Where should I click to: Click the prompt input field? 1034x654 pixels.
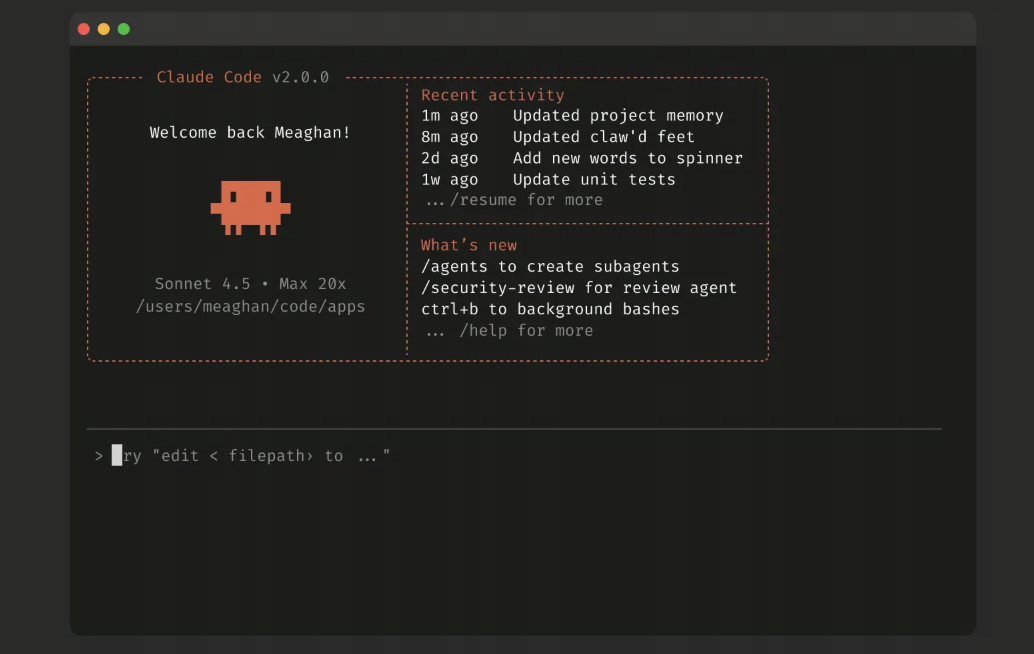point(514,456)
